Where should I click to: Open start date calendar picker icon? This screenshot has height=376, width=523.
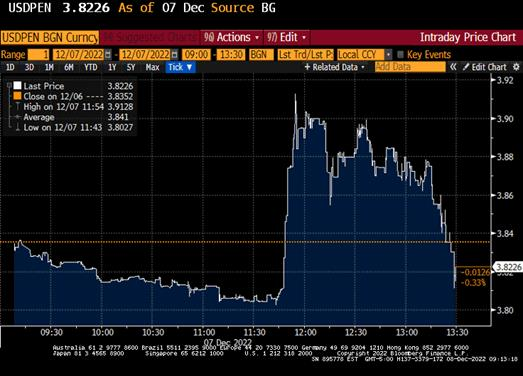[108, 54]
